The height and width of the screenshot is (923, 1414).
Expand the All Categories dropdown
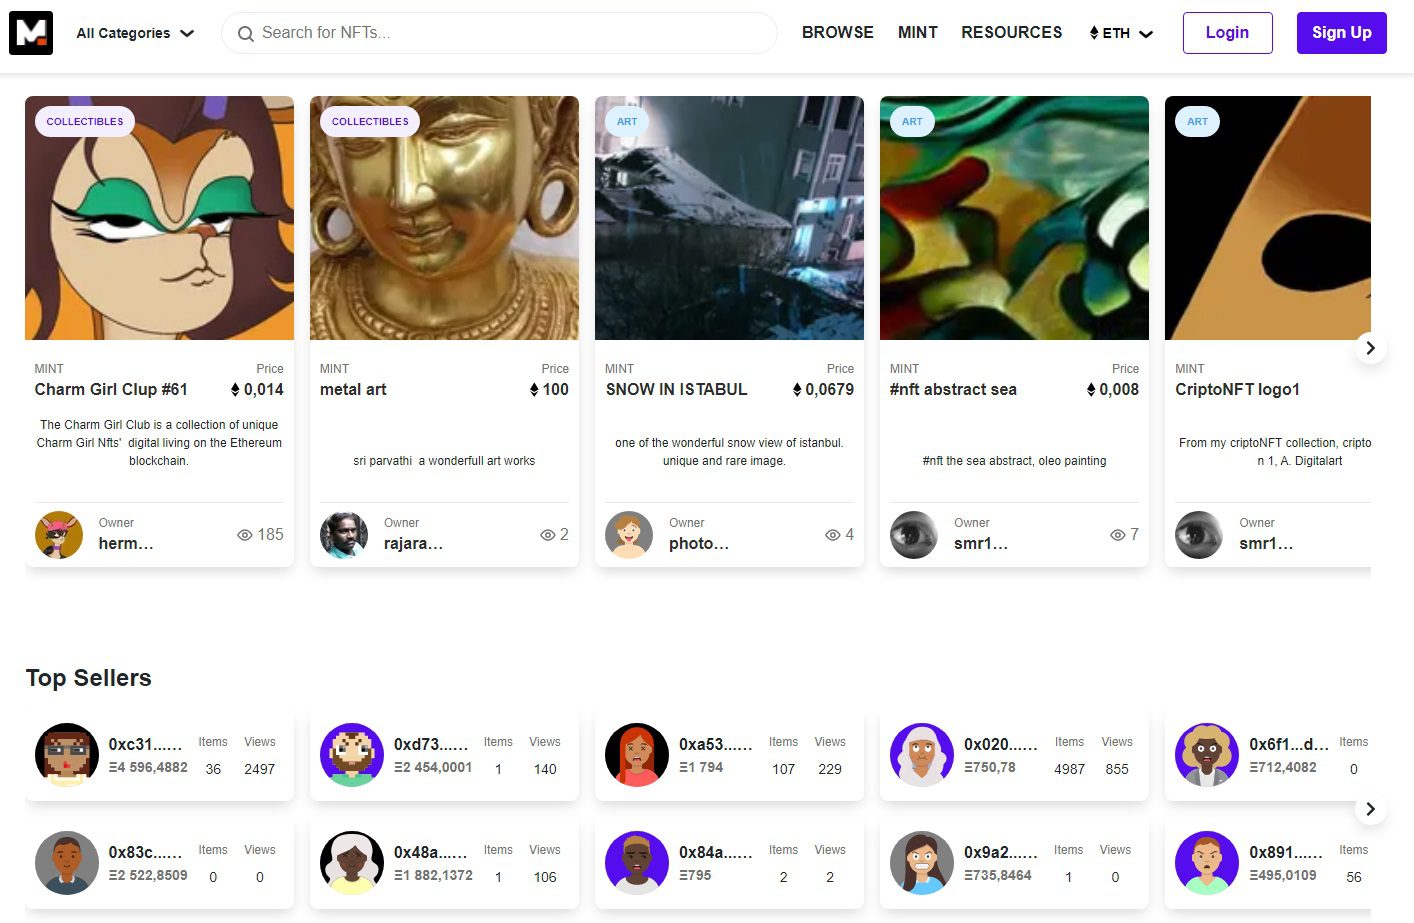pos(135,33)
